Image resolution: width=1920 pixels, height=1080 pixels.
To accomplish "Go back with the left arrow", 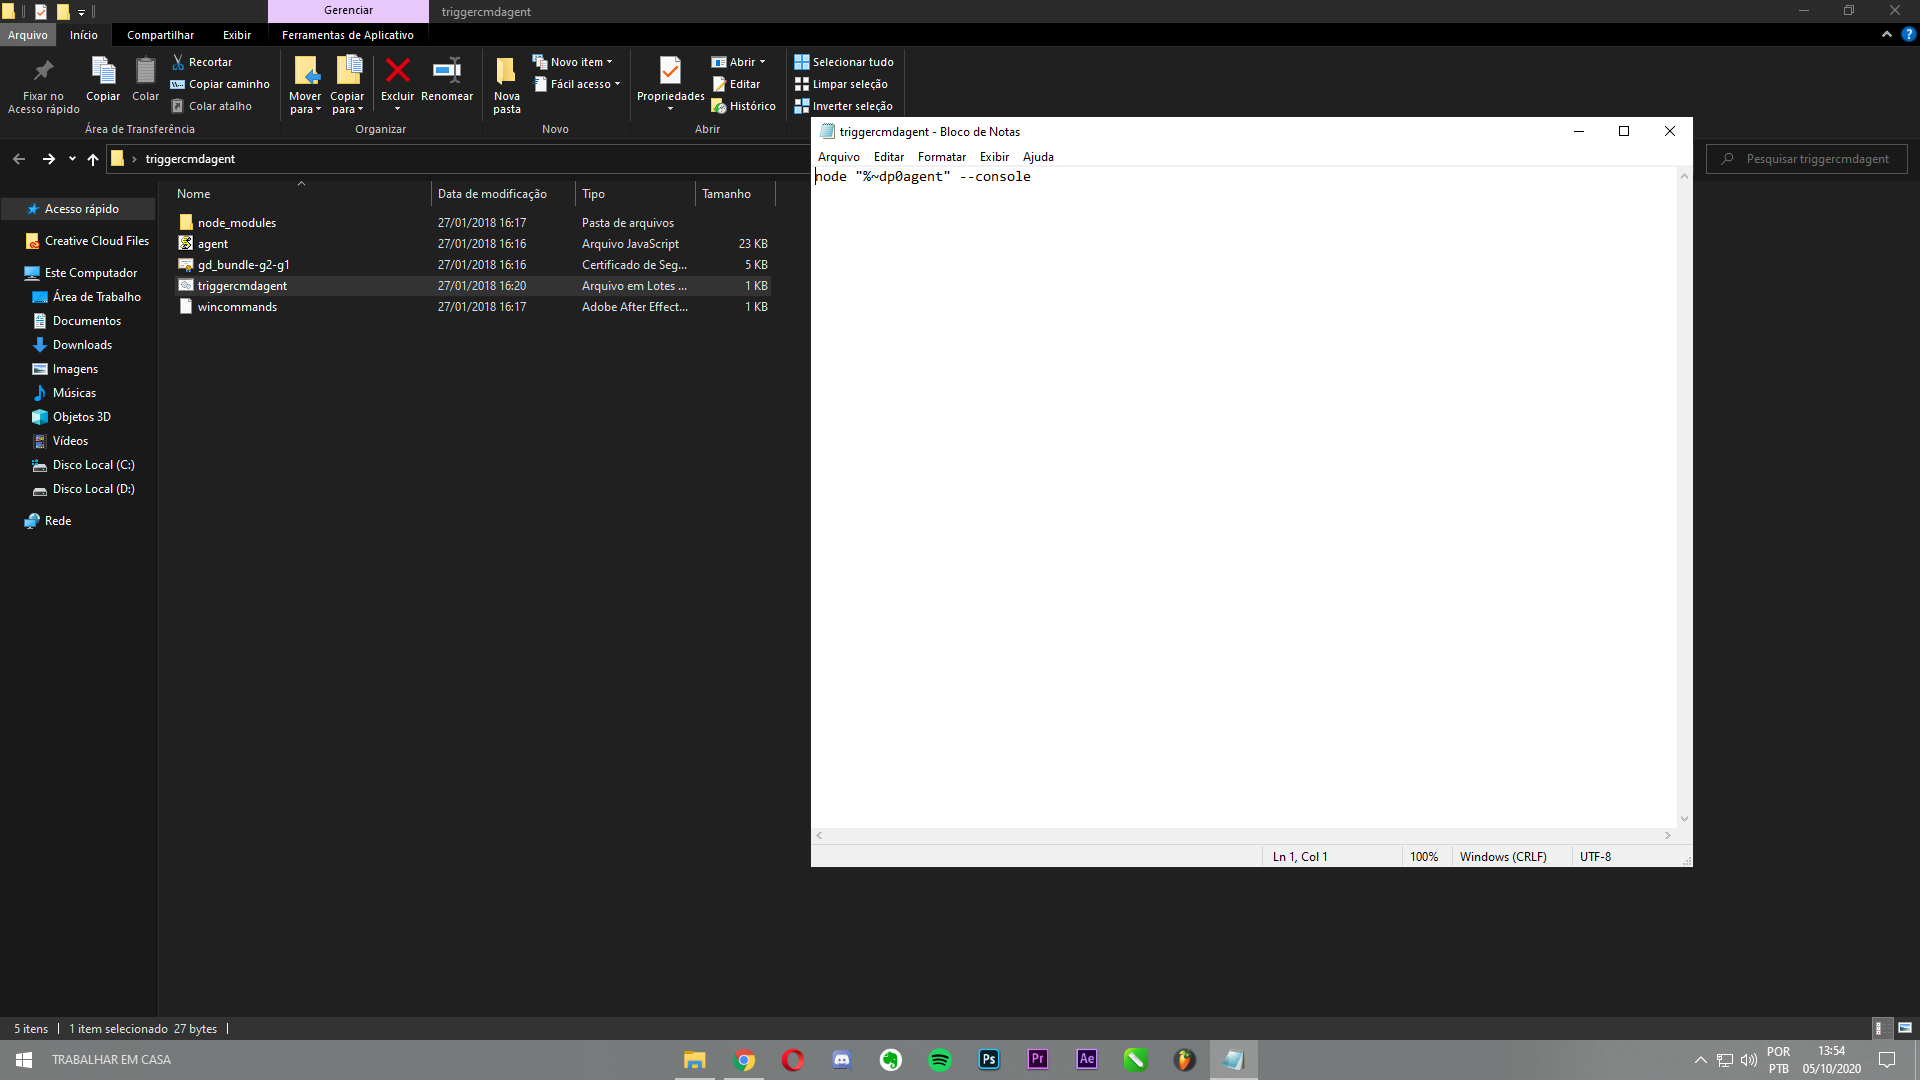I will point(19,159).
